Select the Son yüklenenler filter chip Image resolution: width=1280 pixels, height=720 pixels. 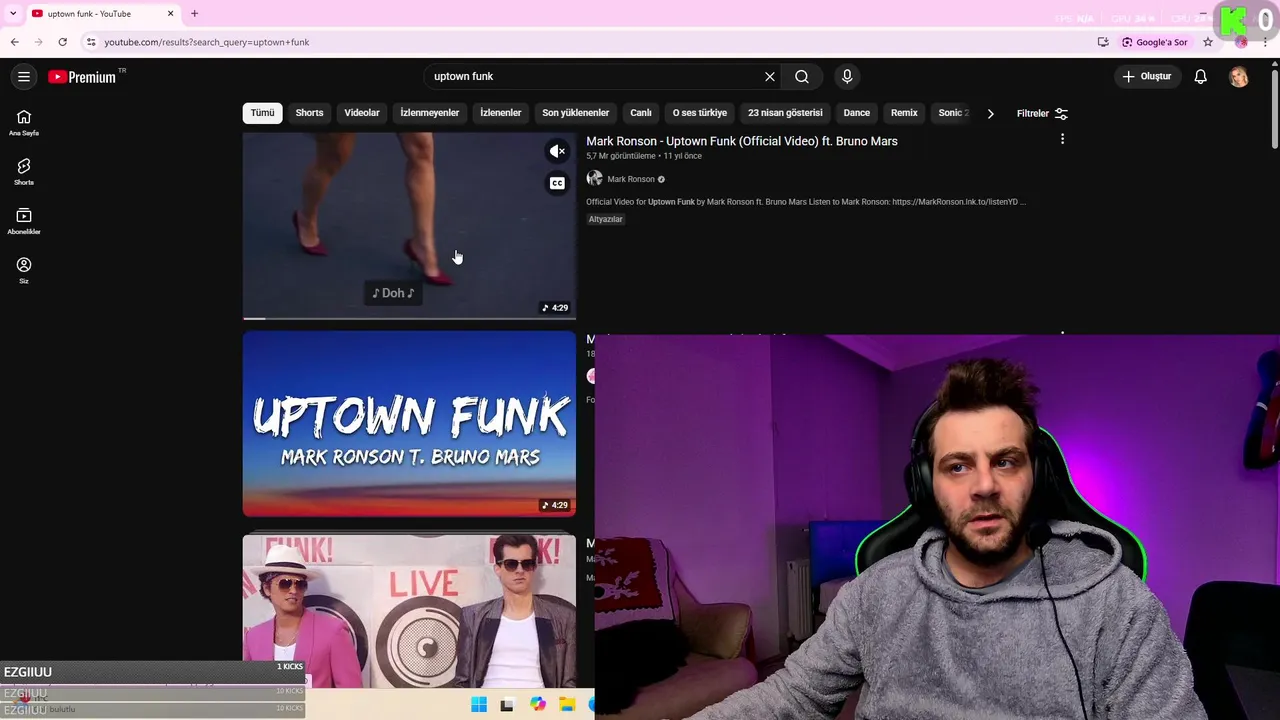click(575, 113)
